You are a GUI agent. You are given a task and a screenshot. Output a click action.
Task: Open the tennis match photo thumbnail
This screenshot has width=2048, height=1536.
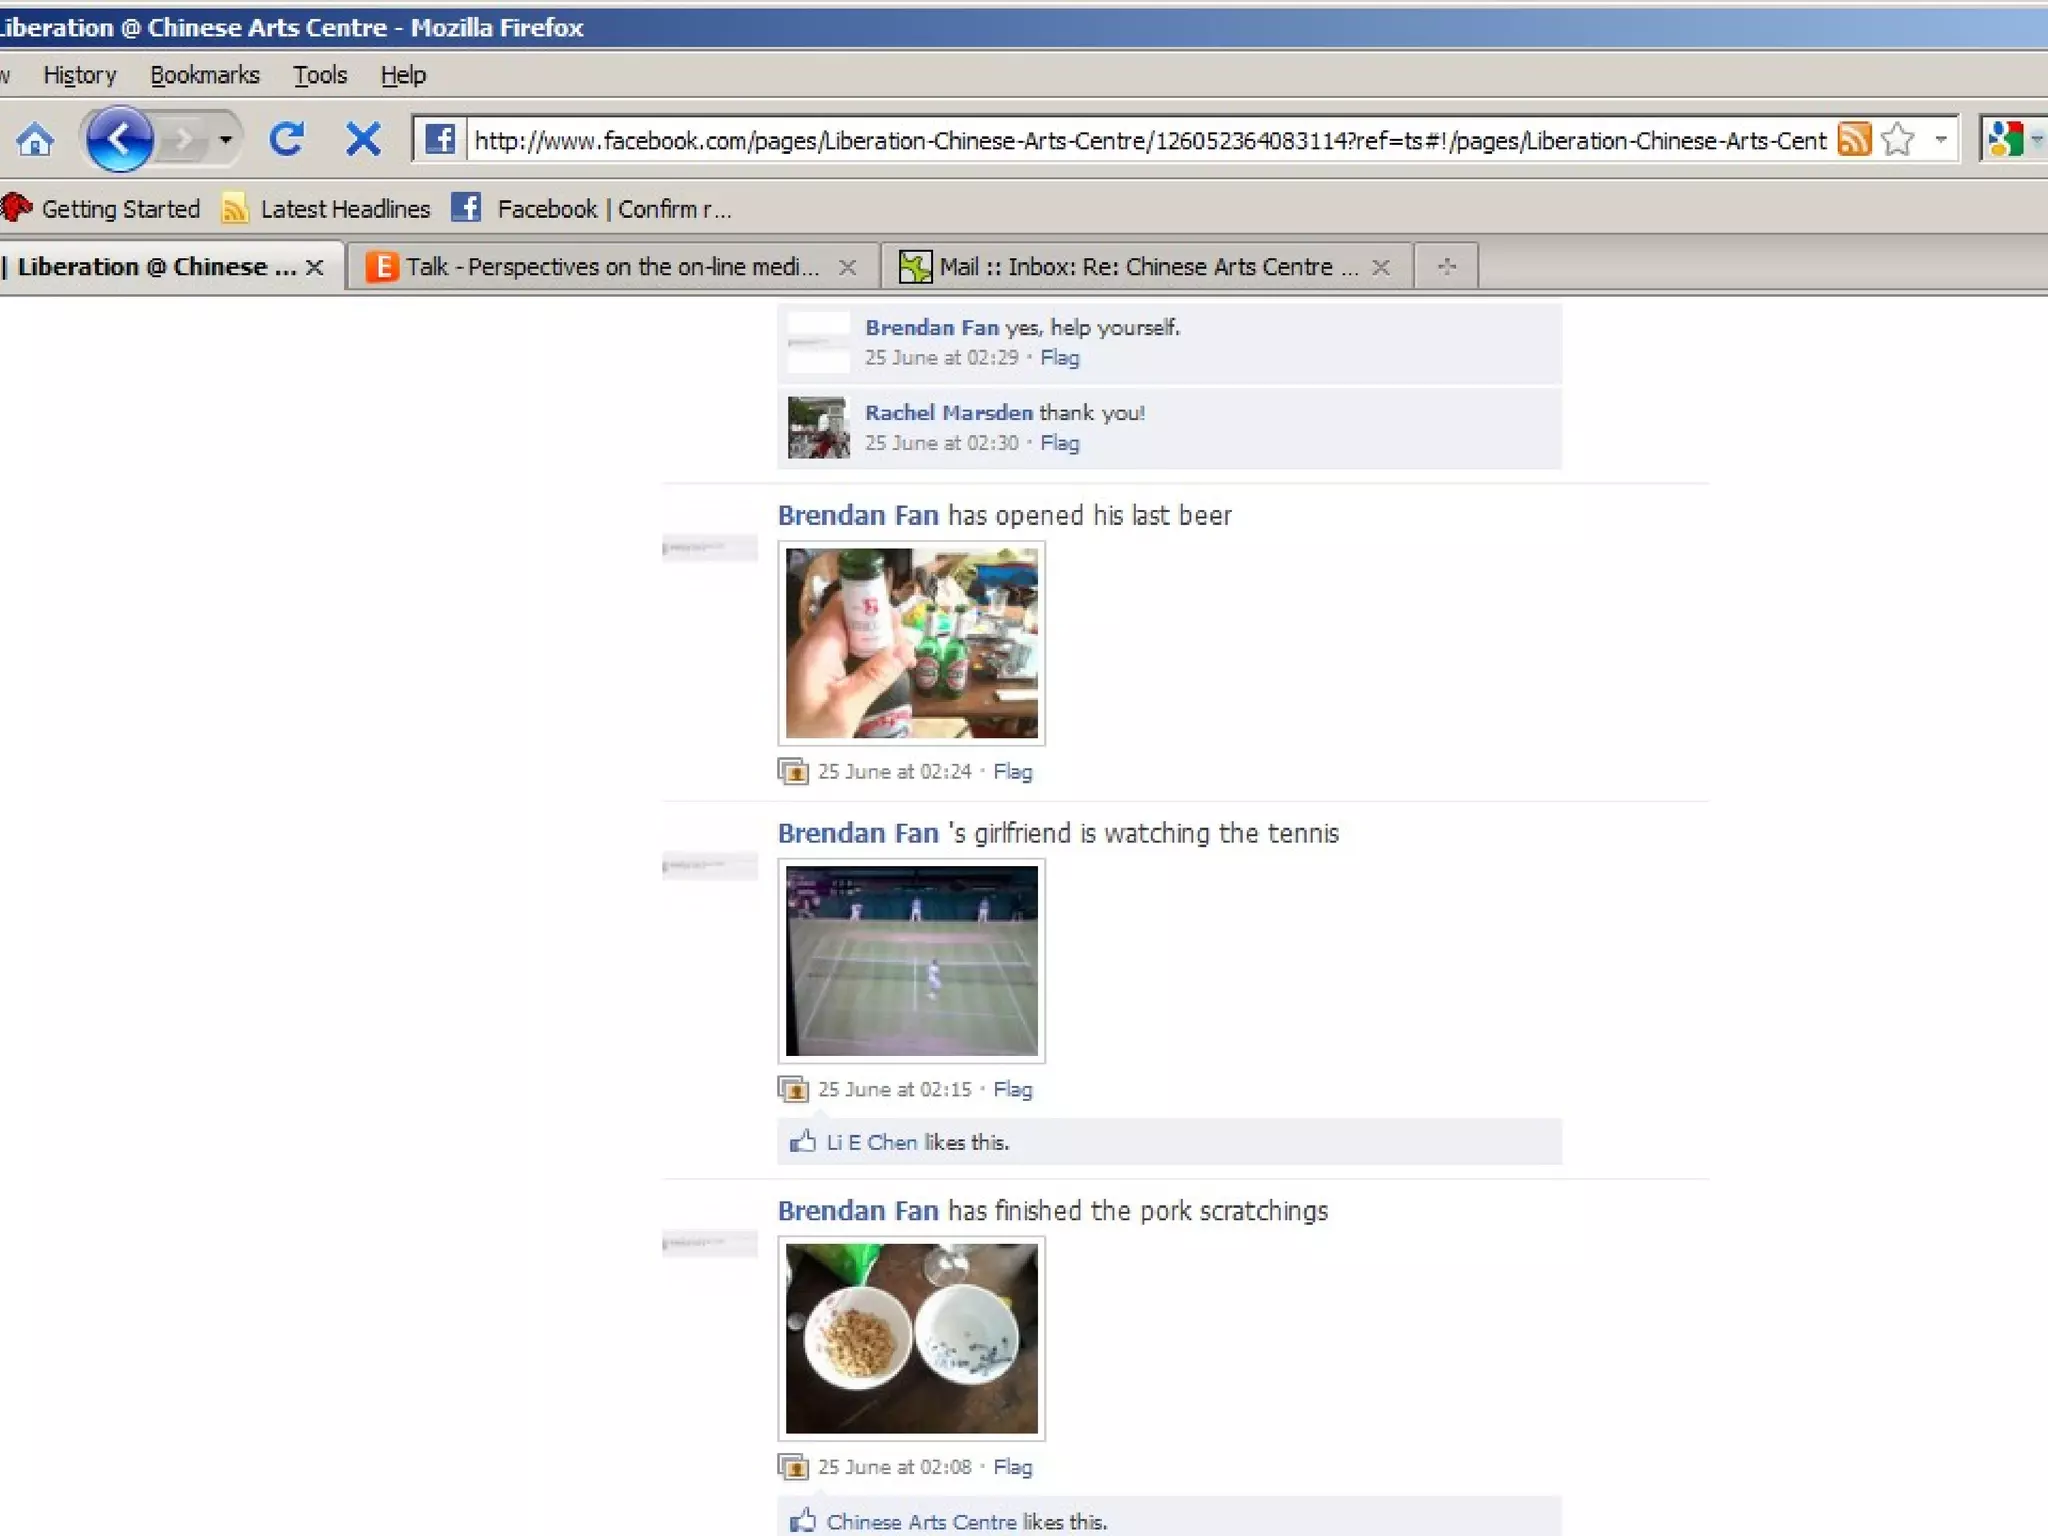911,960
